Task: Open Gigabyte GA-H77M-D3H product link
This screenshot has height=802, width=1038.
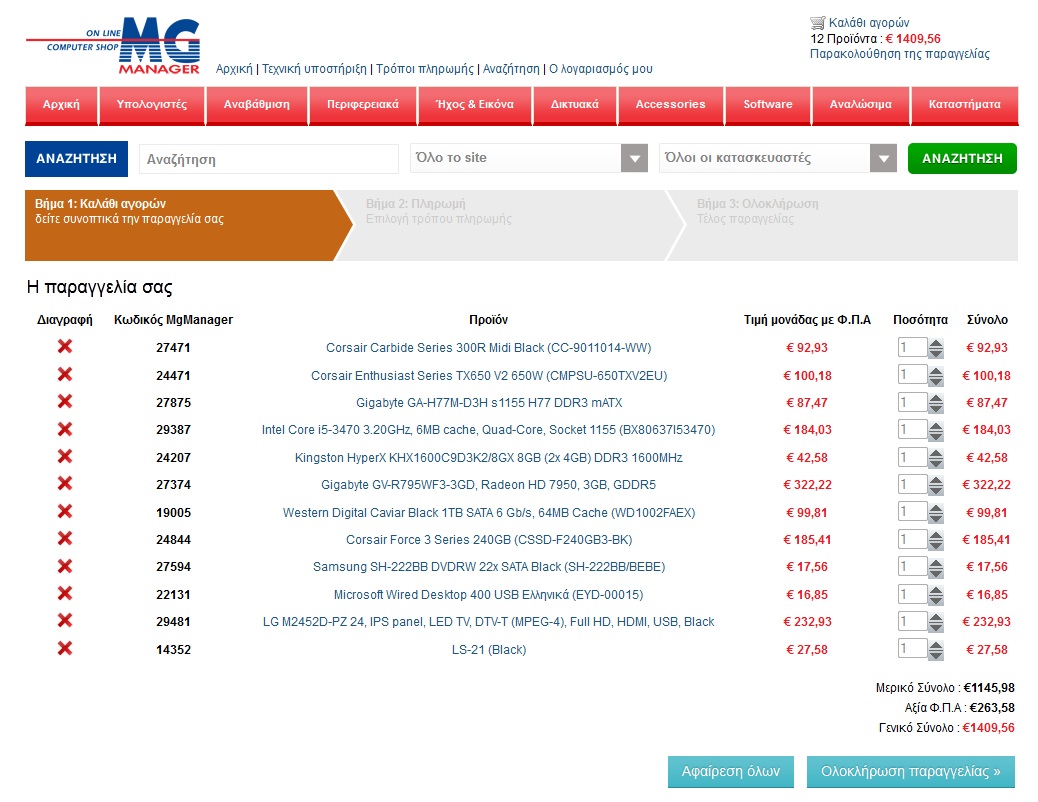Action: (489, 403)
